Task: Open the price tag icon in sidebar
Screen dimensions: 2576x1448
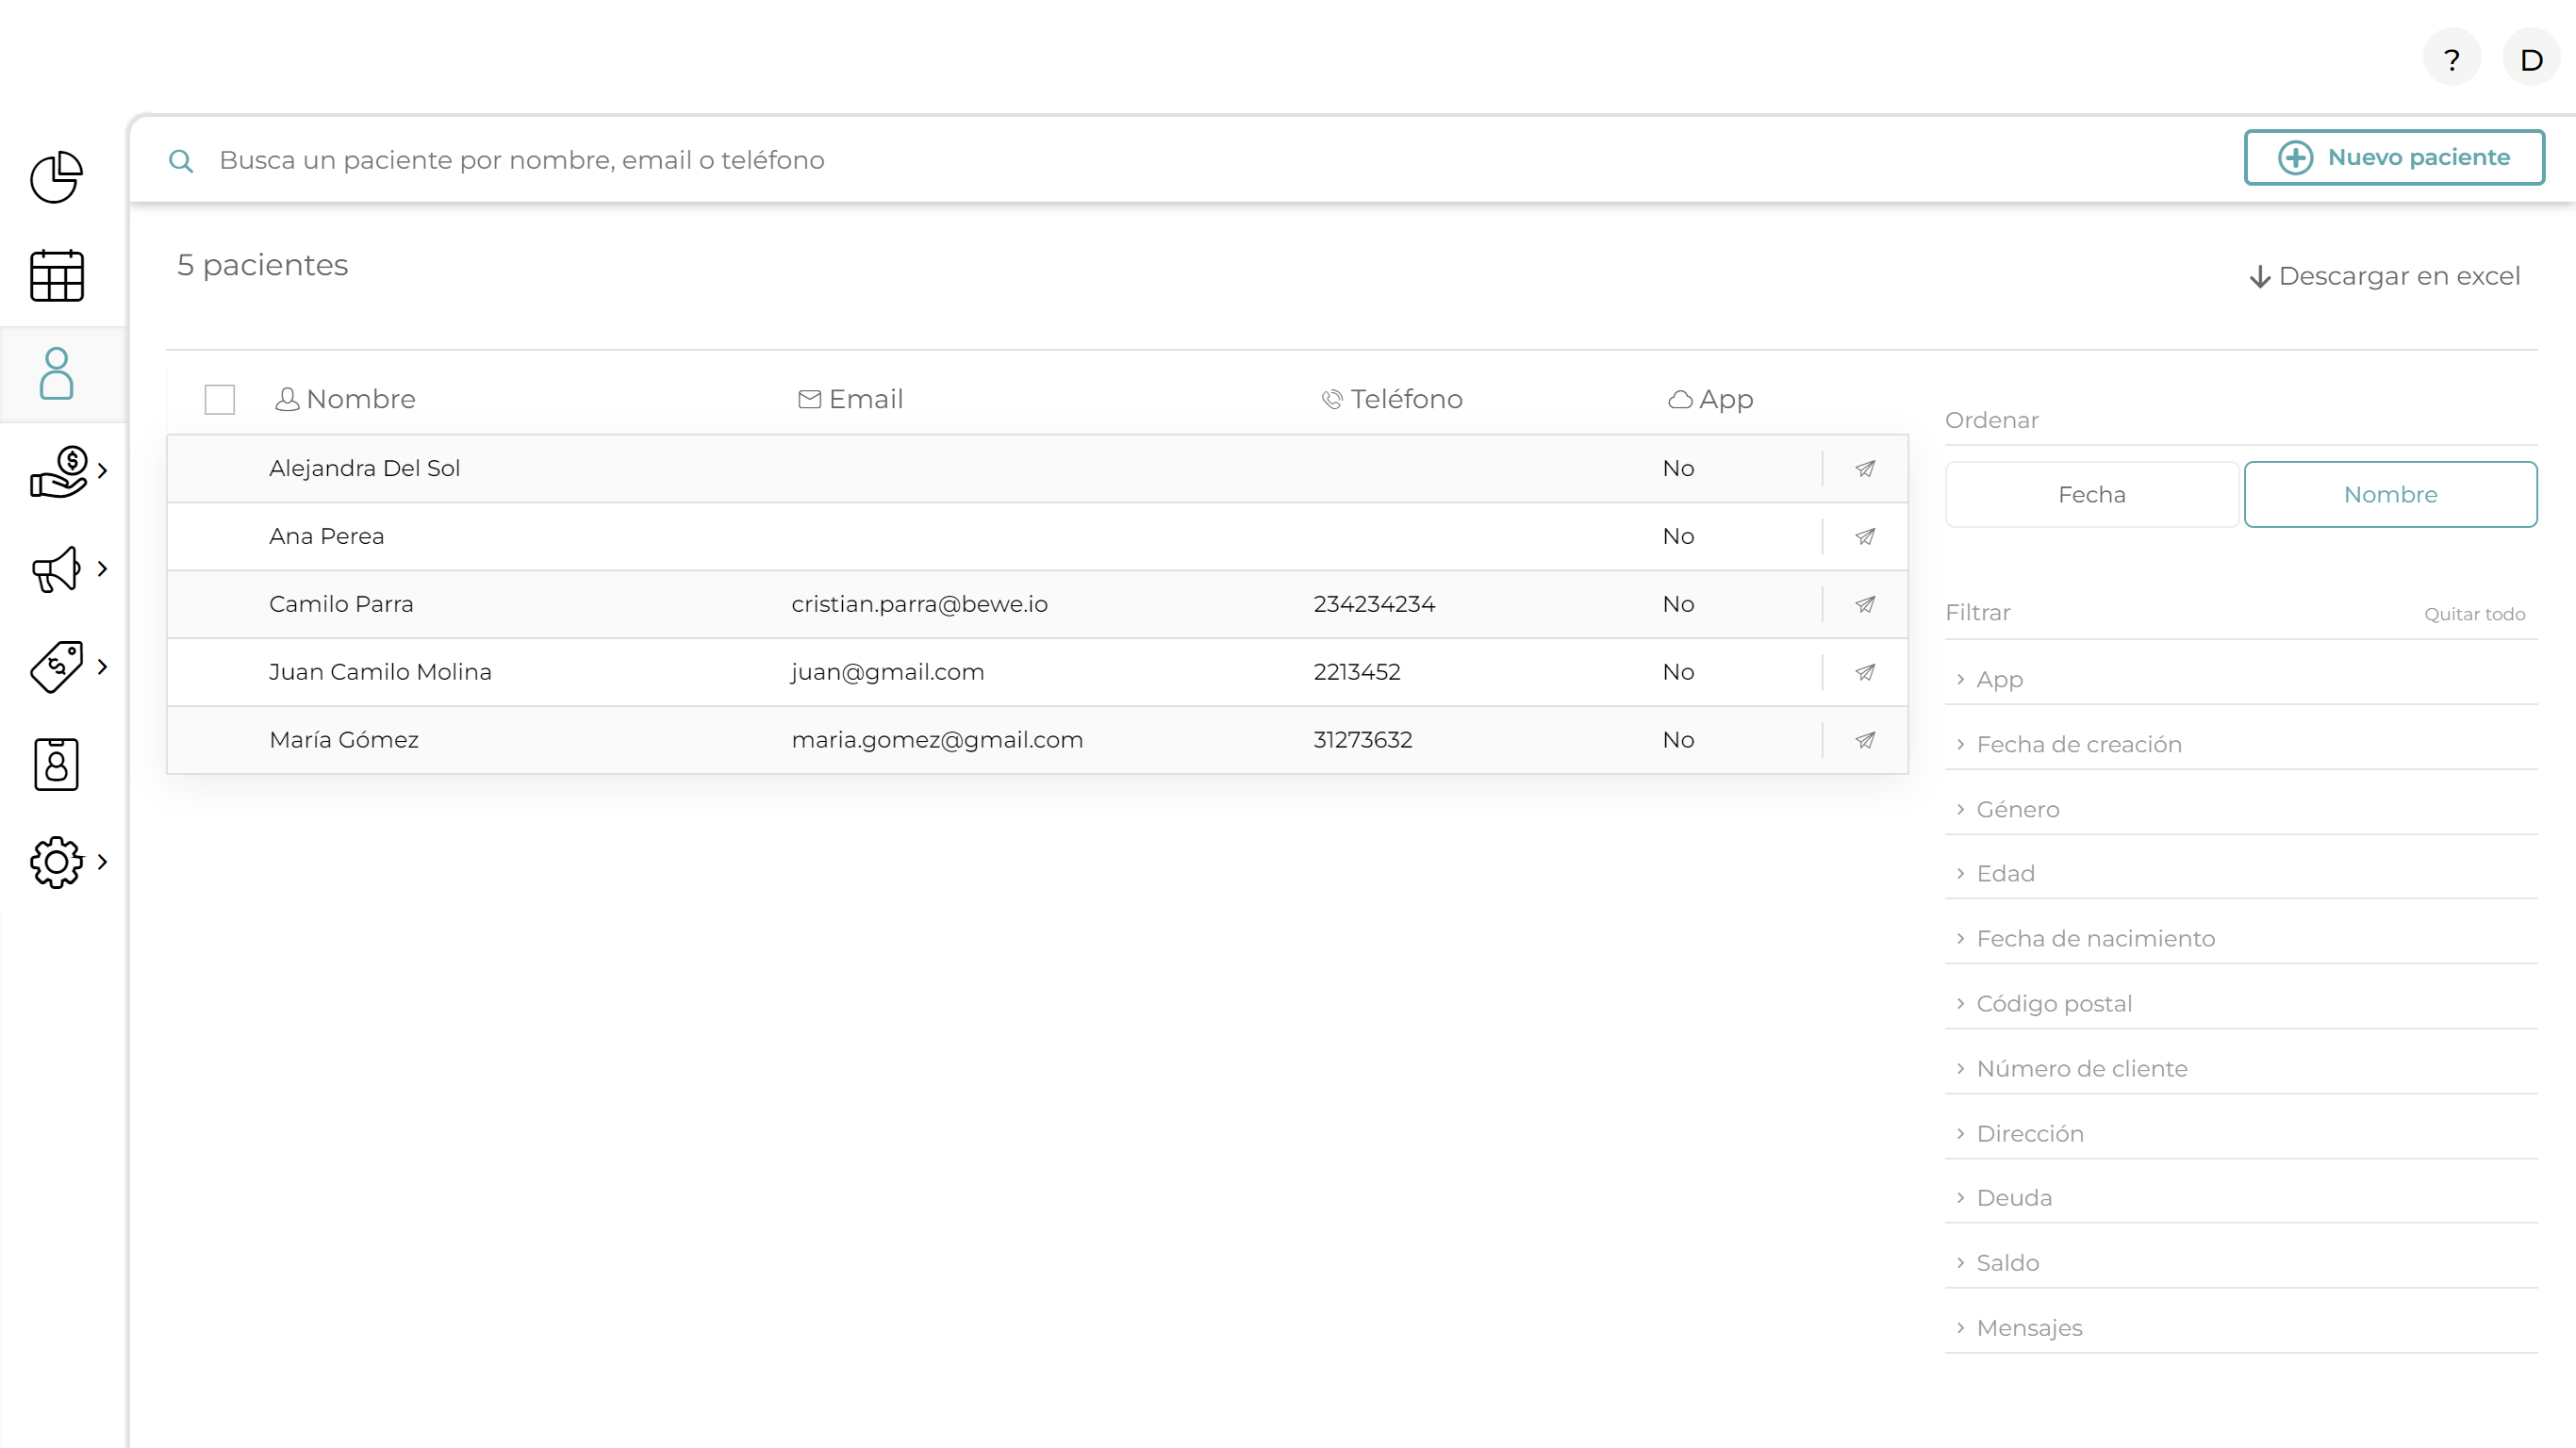Action: tap(57, 667)
